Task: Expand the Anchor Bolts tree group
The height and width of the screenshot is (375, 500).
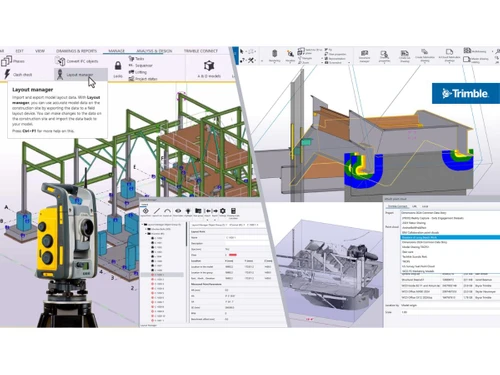Action: coord(146,229)
